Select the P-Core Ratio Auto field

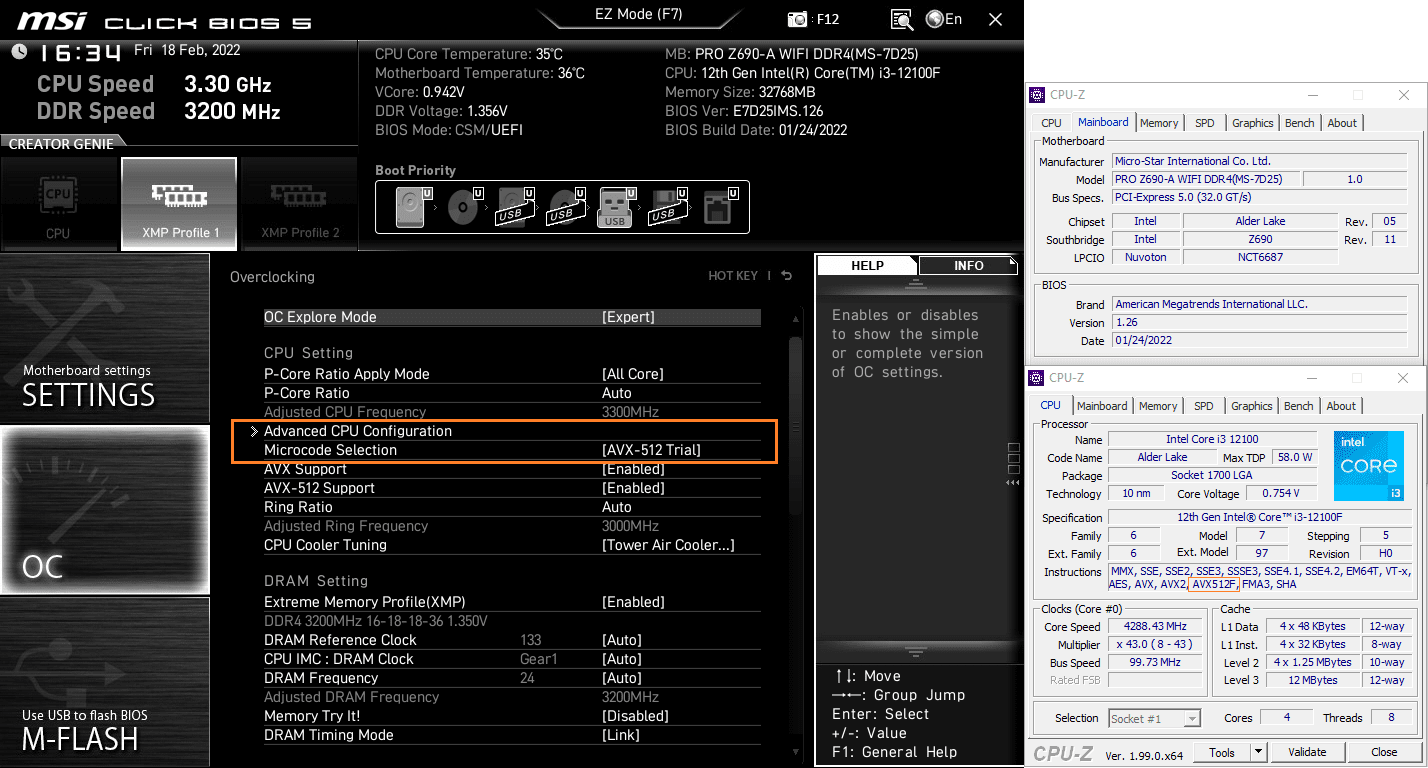pyautogui.click(x=616, y=393)
